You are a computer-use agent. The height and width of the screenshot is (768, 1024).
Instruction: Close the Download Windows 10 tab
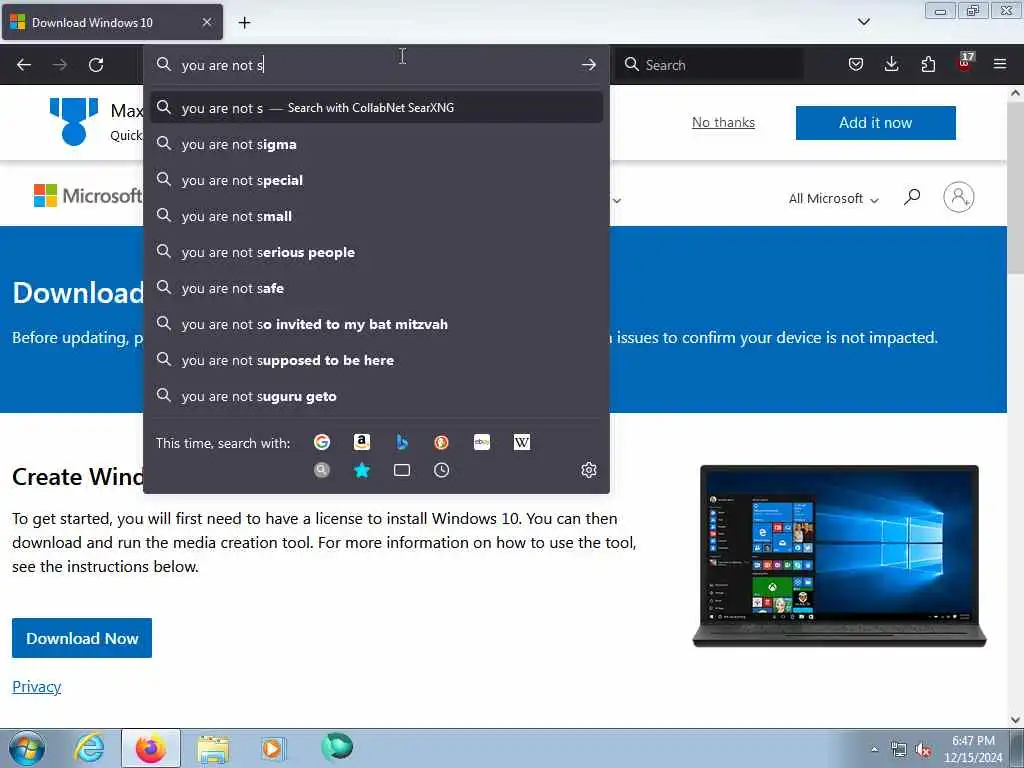pyautogui.click(x=207, y=22)
